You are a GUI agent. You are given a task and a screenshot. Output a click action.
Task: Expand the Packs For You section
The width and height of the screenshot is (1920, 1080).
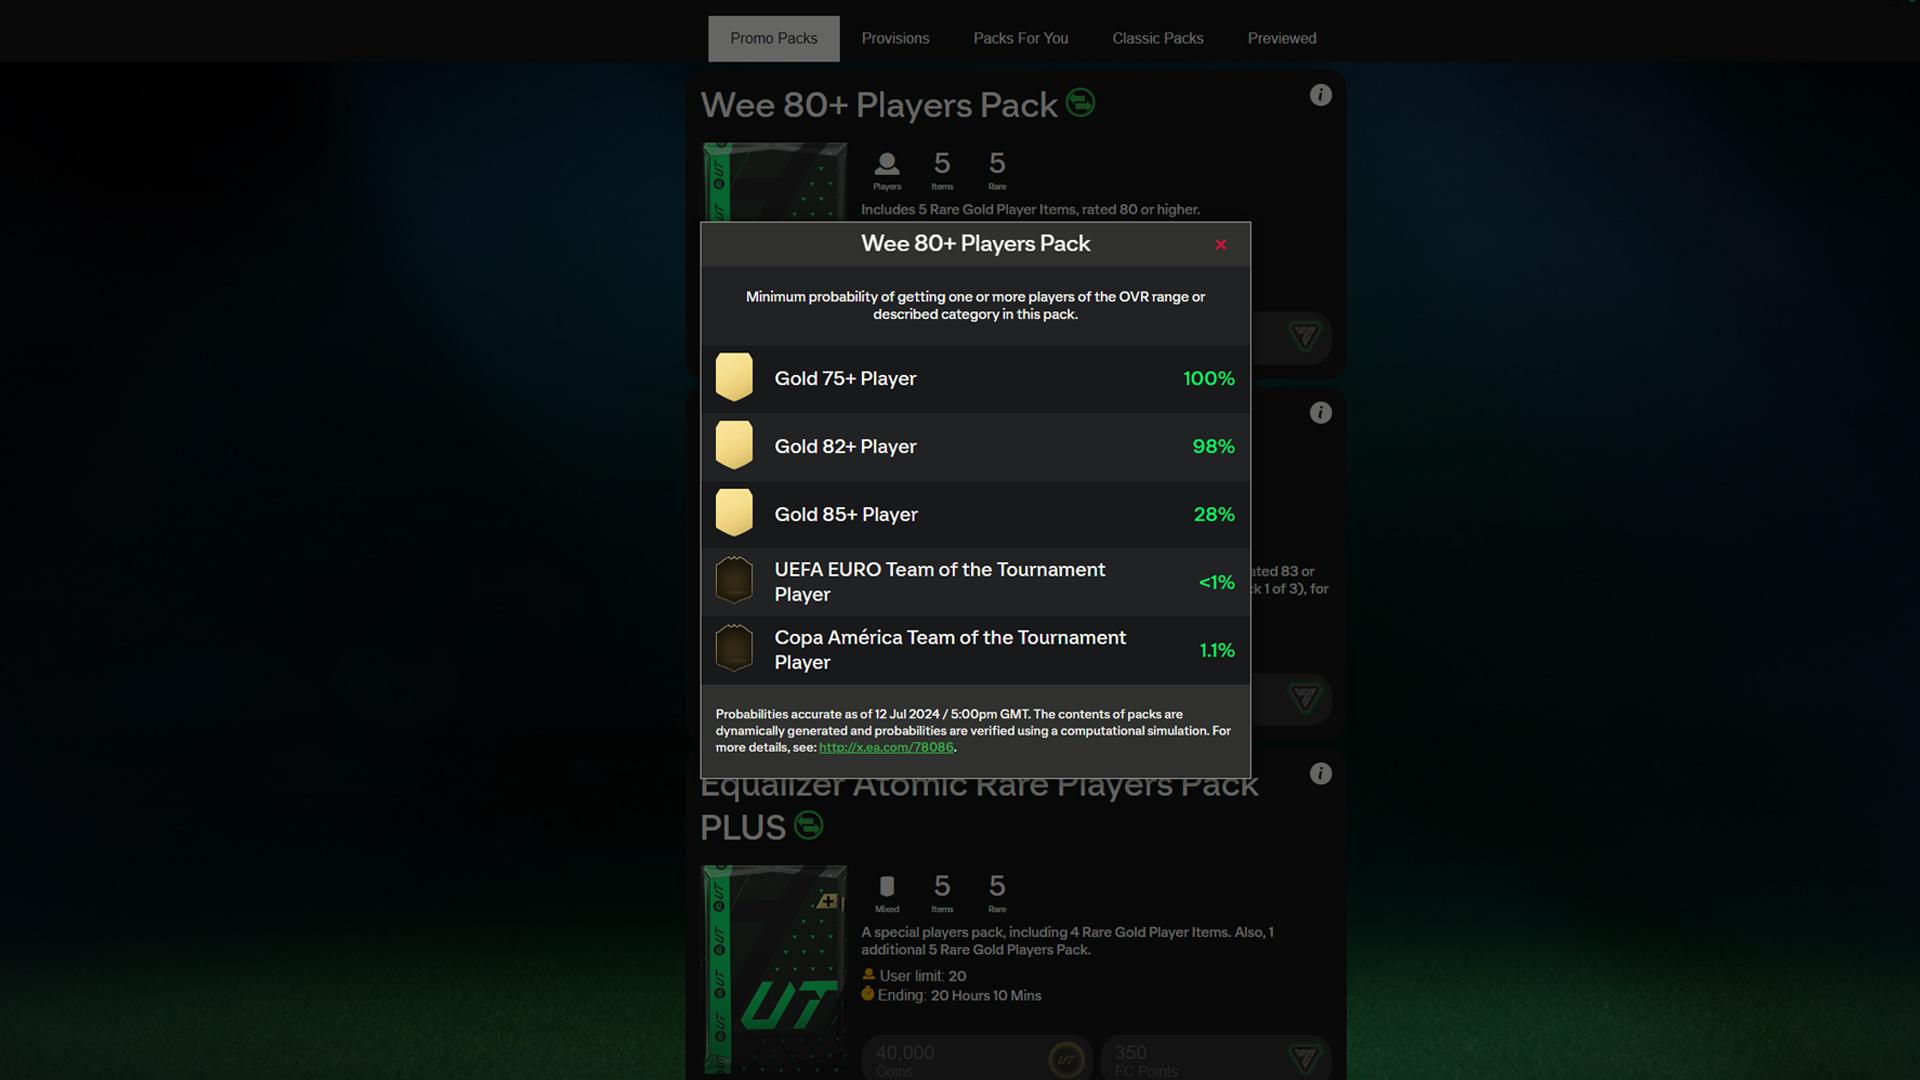pos(1019,38)
